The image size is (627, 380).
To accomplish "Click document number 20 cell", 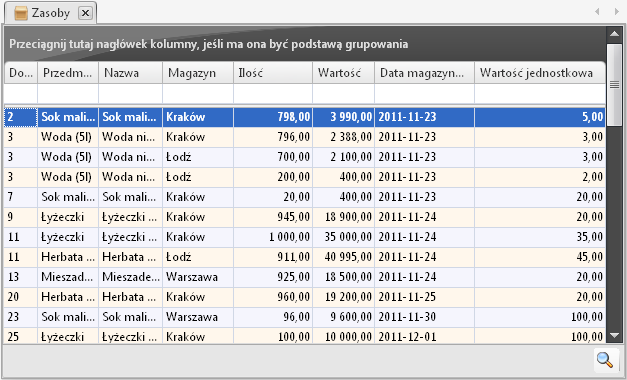I will pos(21,297).
